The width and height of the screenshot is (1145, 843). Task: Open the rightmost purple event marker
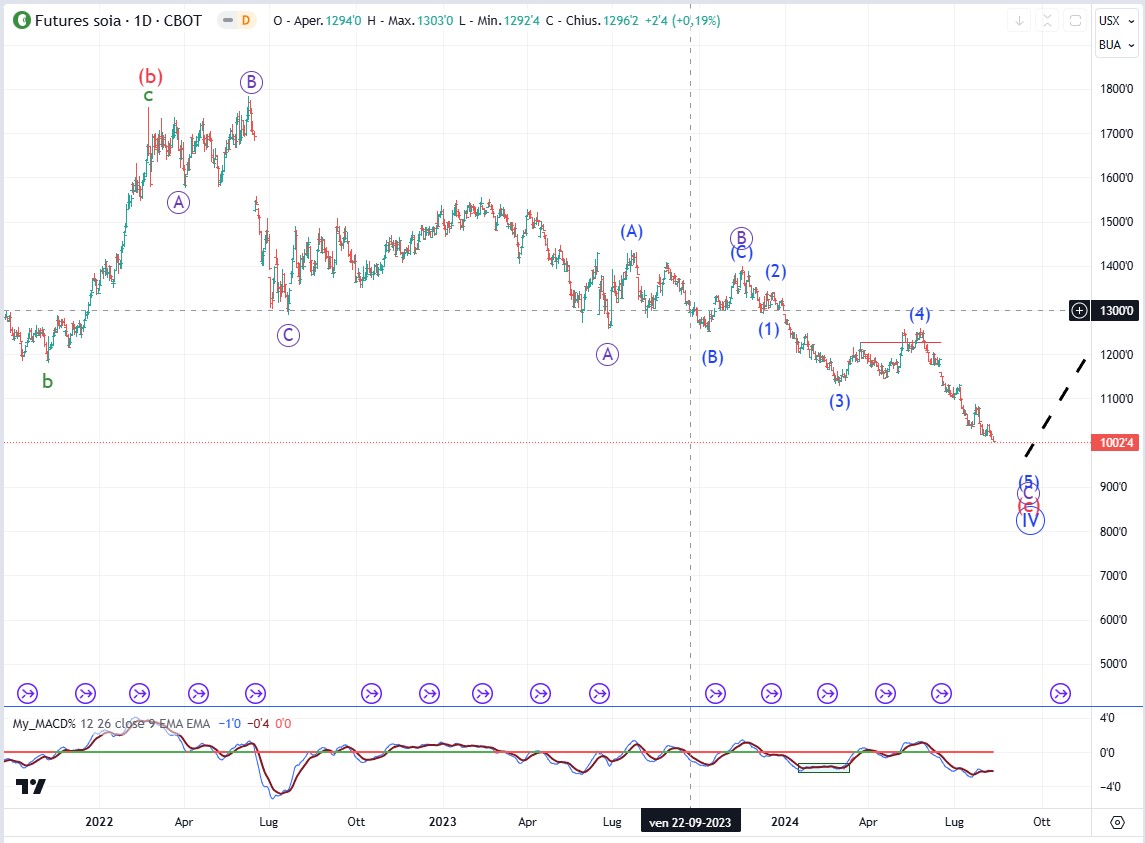point(1060,693)
